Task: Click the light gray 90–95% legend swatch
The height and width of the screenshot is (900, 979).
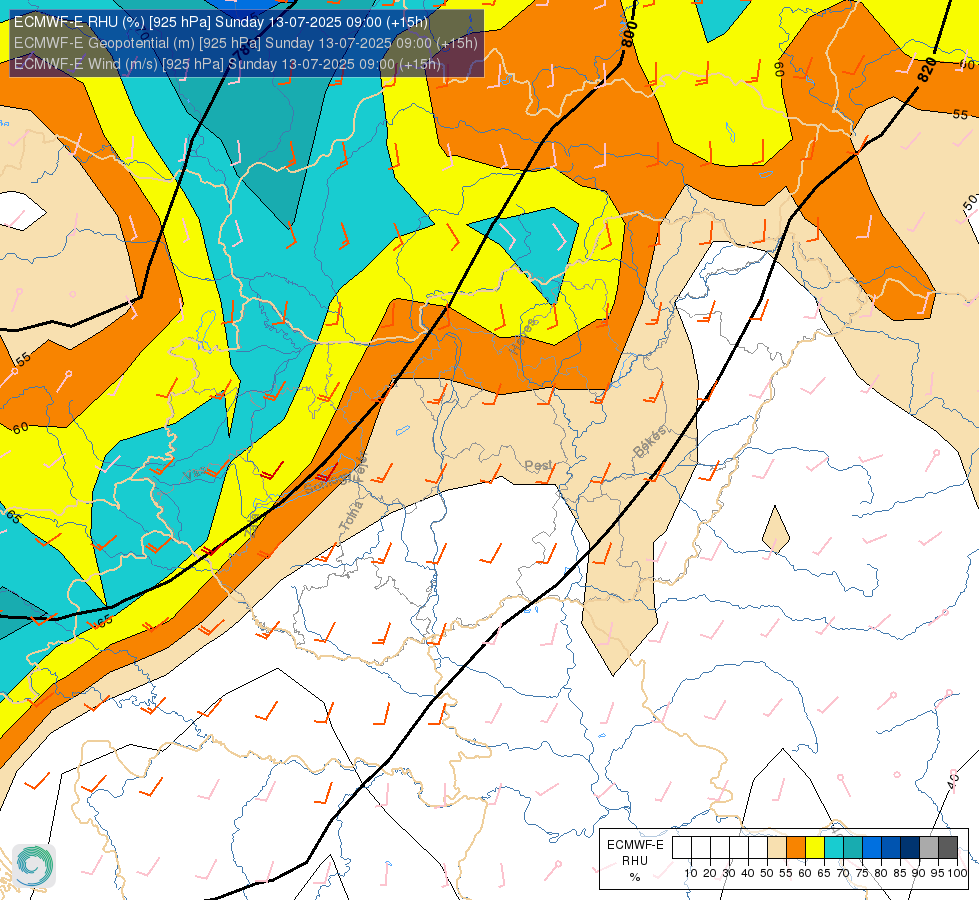Action: coord(929,848)
